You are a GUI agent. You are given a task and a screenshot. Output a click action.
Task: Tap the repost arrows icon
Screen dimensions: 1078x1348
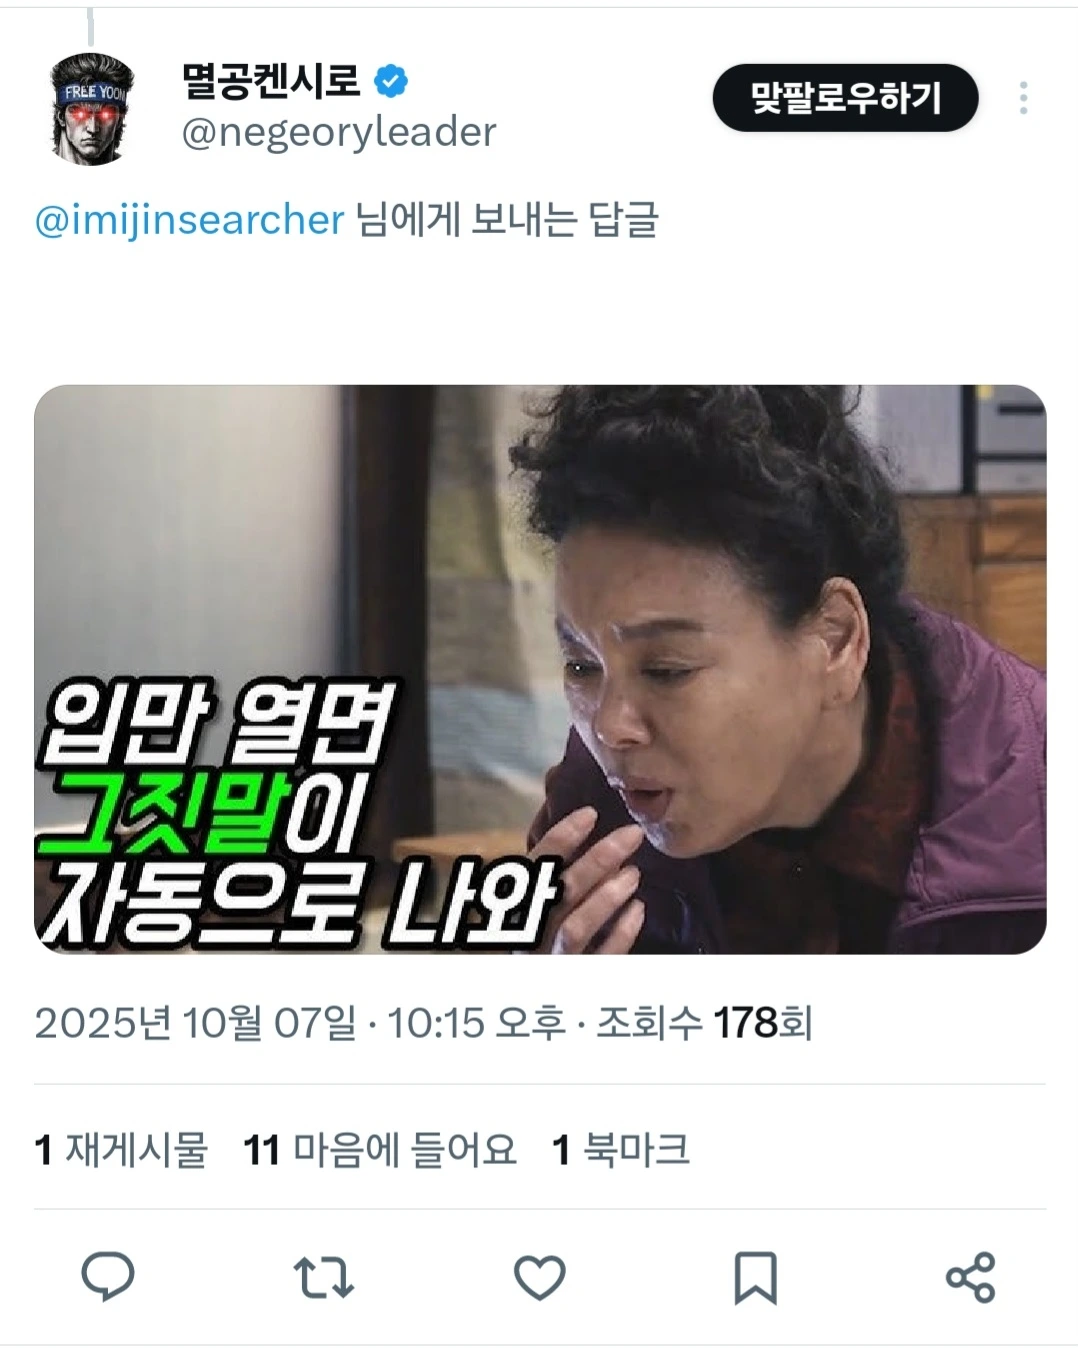pyautogui.click(x=323, y=1277)
